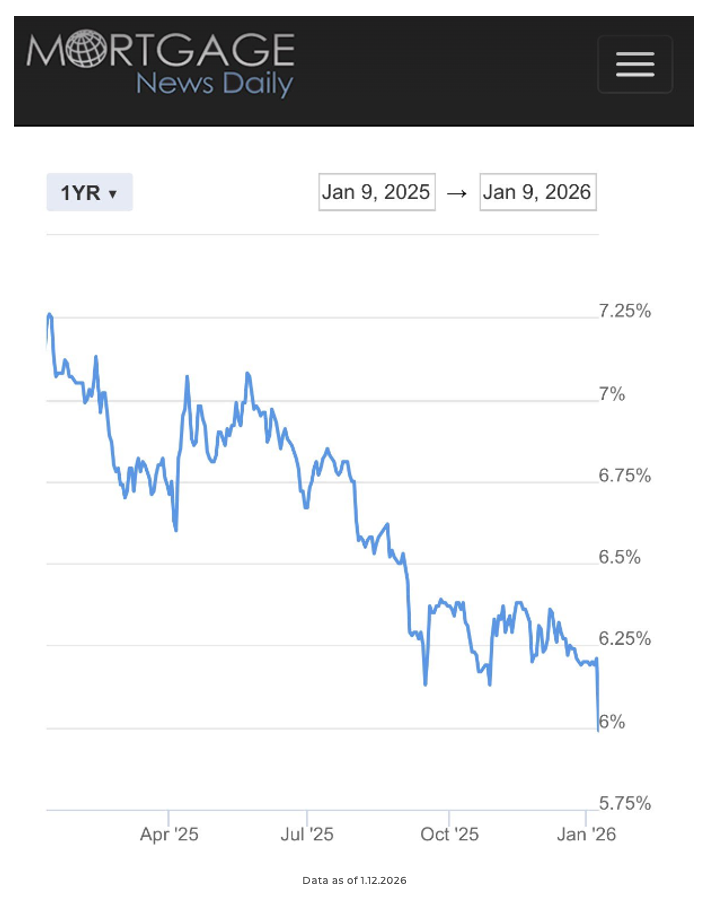Click the Jul '25 x-axis label
Viewport: 708px width, 900px height.
point(307,834)
